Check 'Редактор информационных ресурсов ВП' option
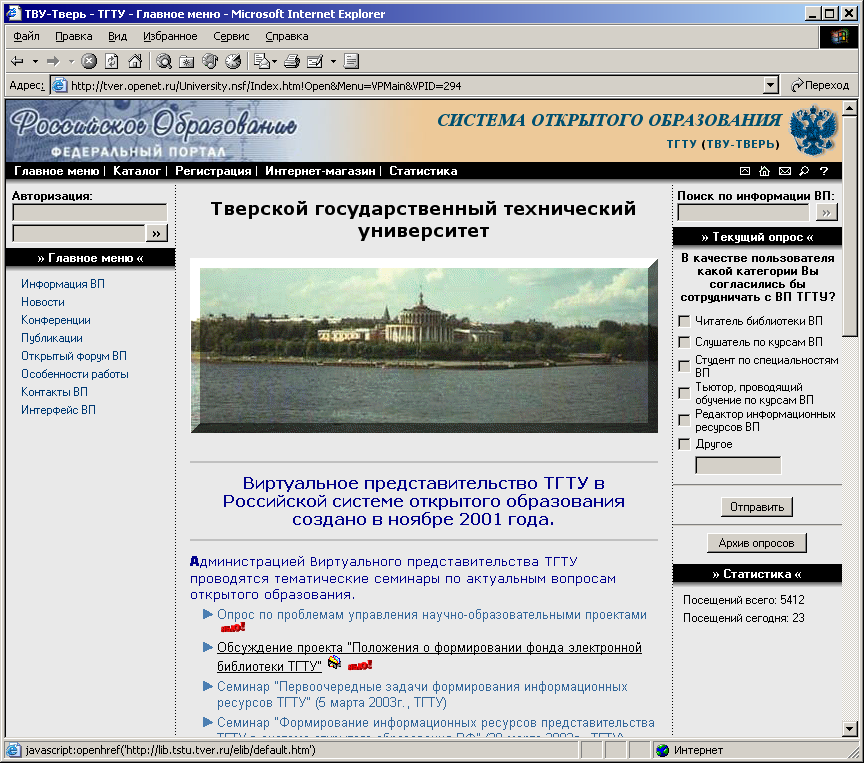Screen dimensions: 864x763 pyautogui.click(x=684, y=420)
